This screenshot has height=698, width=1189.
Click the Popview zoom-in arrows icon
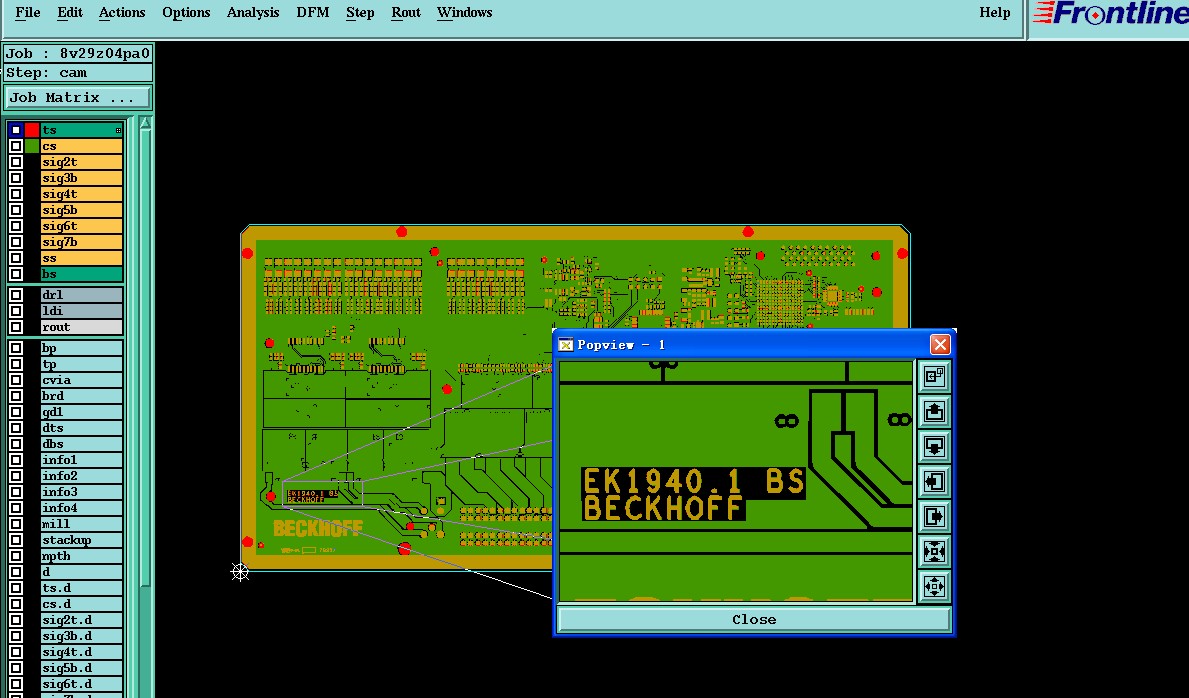tap(934, 551)
